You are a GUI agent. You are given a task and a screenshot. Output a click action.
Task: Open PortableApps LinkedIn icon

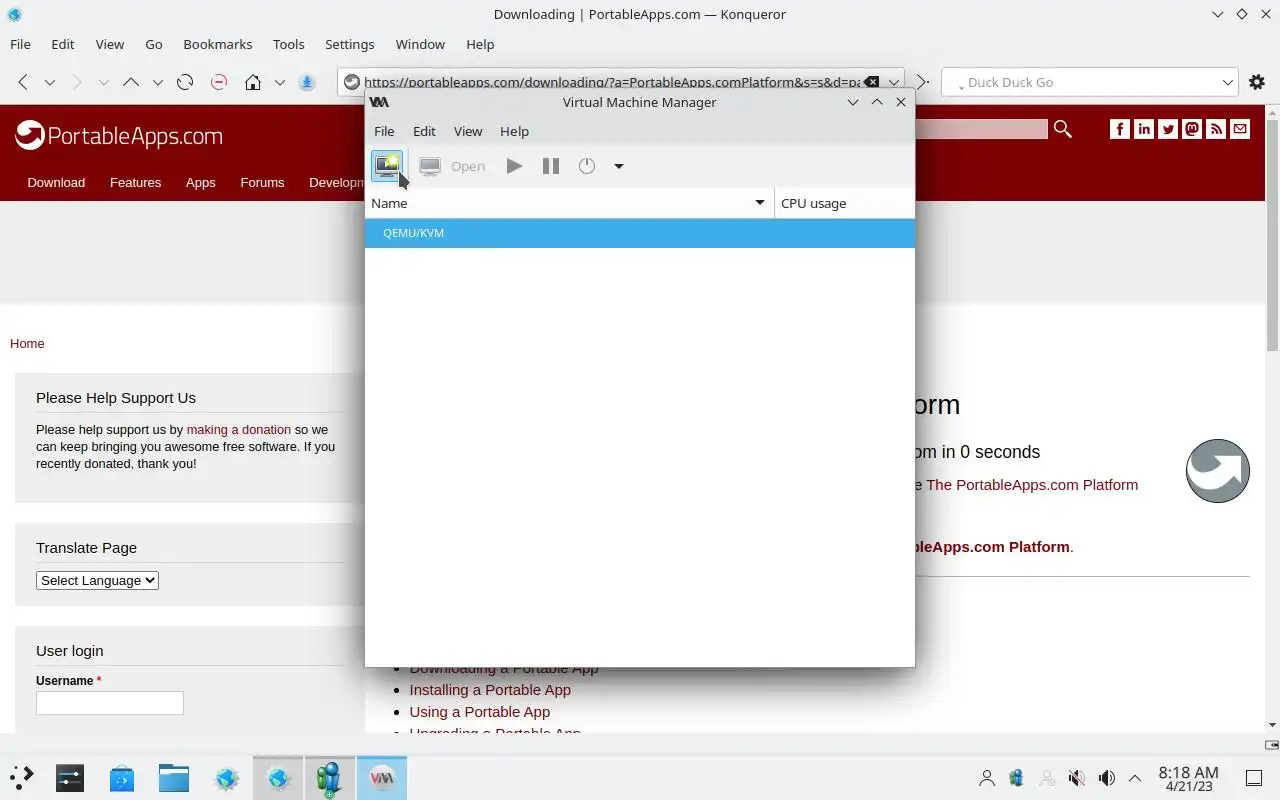tap(1144, 129)
